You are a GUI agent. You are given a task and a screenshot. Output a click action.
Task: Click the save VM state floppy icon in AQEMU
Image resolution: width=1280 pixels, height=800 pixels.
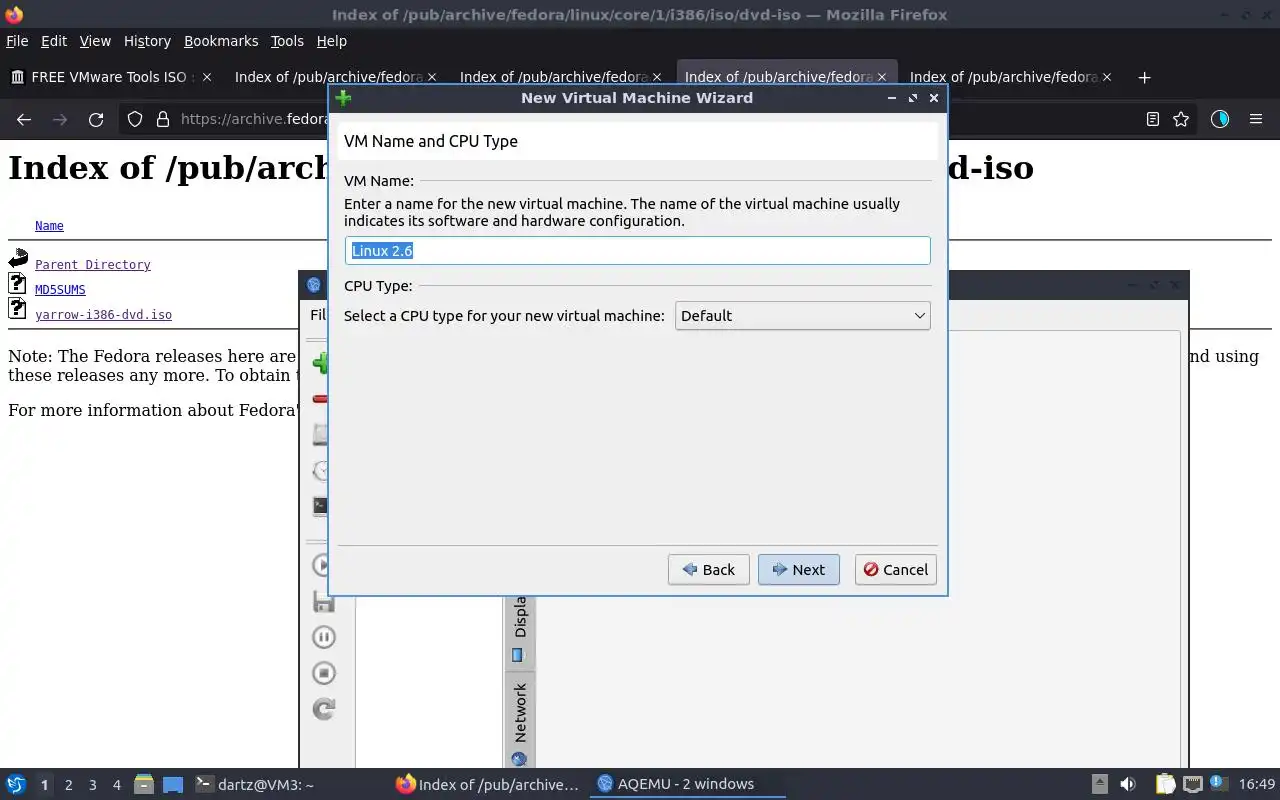pyautogui.click(x=323, y=602)
